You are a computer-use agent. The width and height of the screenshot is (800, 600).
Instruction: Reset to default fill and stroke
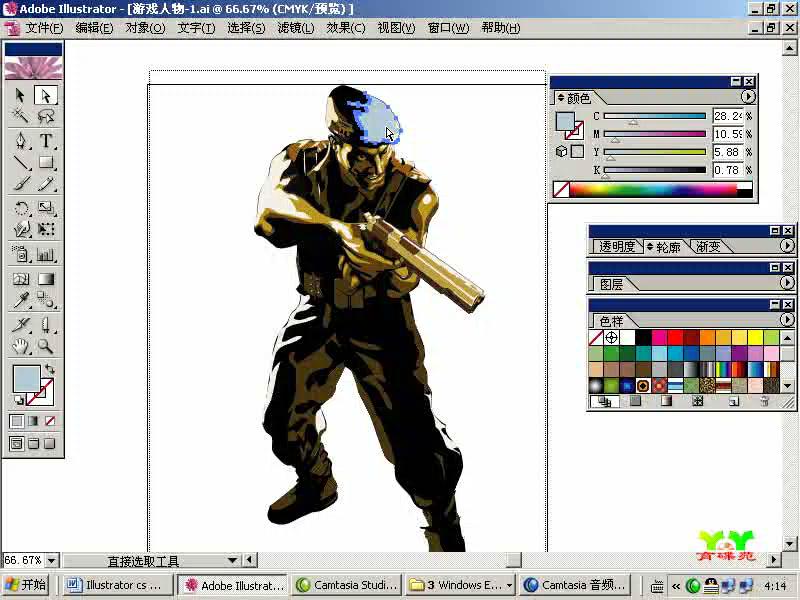click(18, 401)
